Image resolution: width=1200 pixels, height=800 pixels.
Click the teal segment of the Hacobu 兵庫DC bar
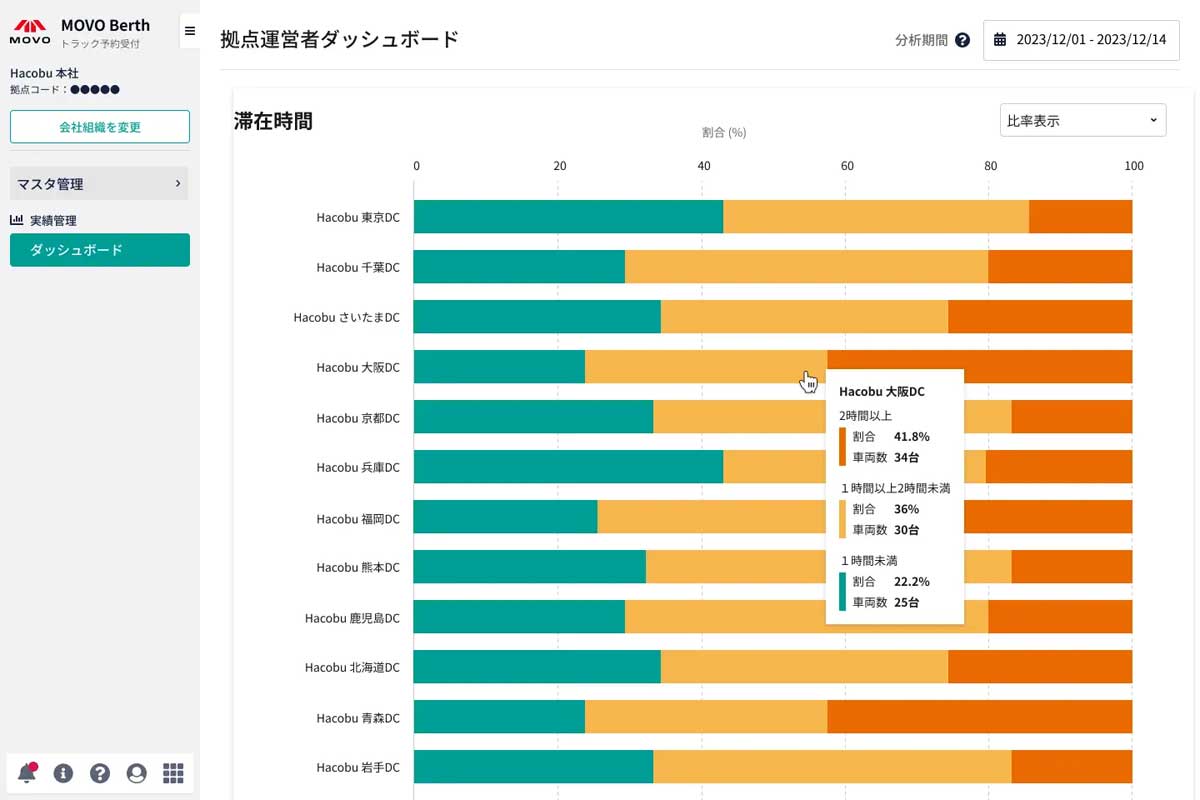[568, 467]
